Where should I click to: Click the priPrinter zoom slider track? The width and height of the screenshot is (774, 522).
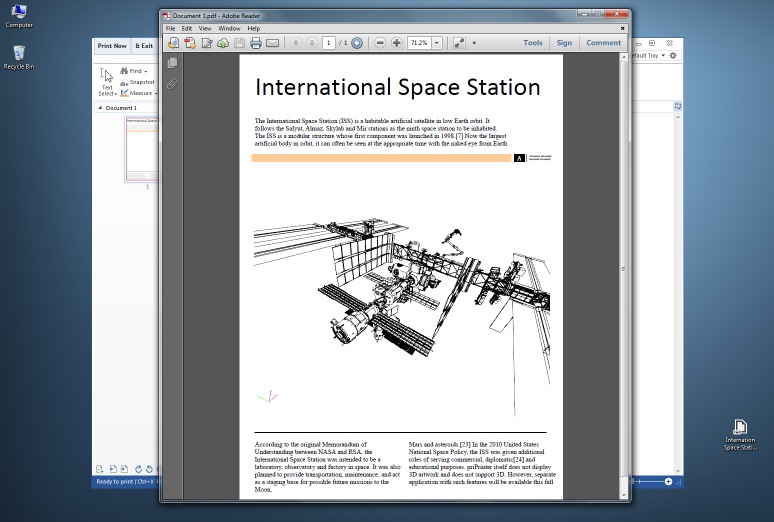pos(649,482)
